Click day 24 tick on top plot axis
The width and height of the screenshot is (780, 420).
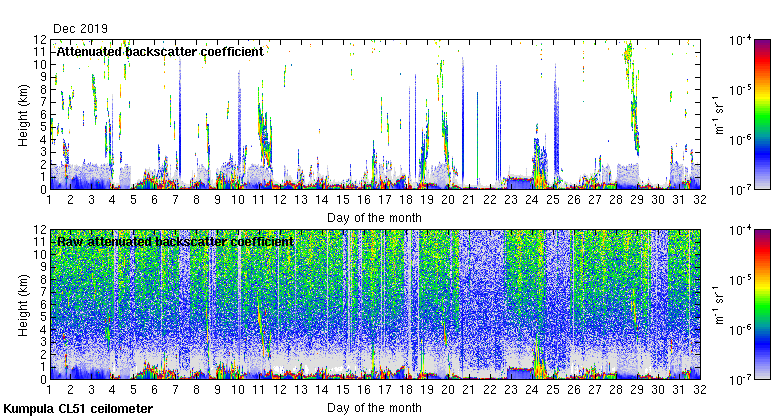pyautogui.click(x=532, y=200)
